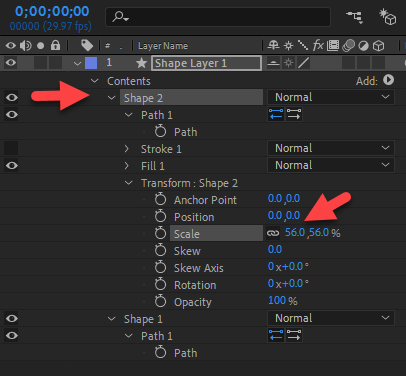
Task: Click the Effect fx header icon
Action: click(x=318, y=45)
